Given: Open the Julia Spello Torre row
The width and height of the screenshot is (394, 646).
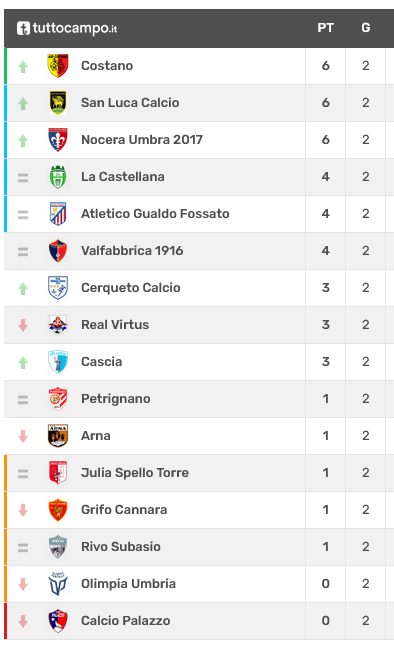Looking at the screenshot, I should [x=199, y=473].
